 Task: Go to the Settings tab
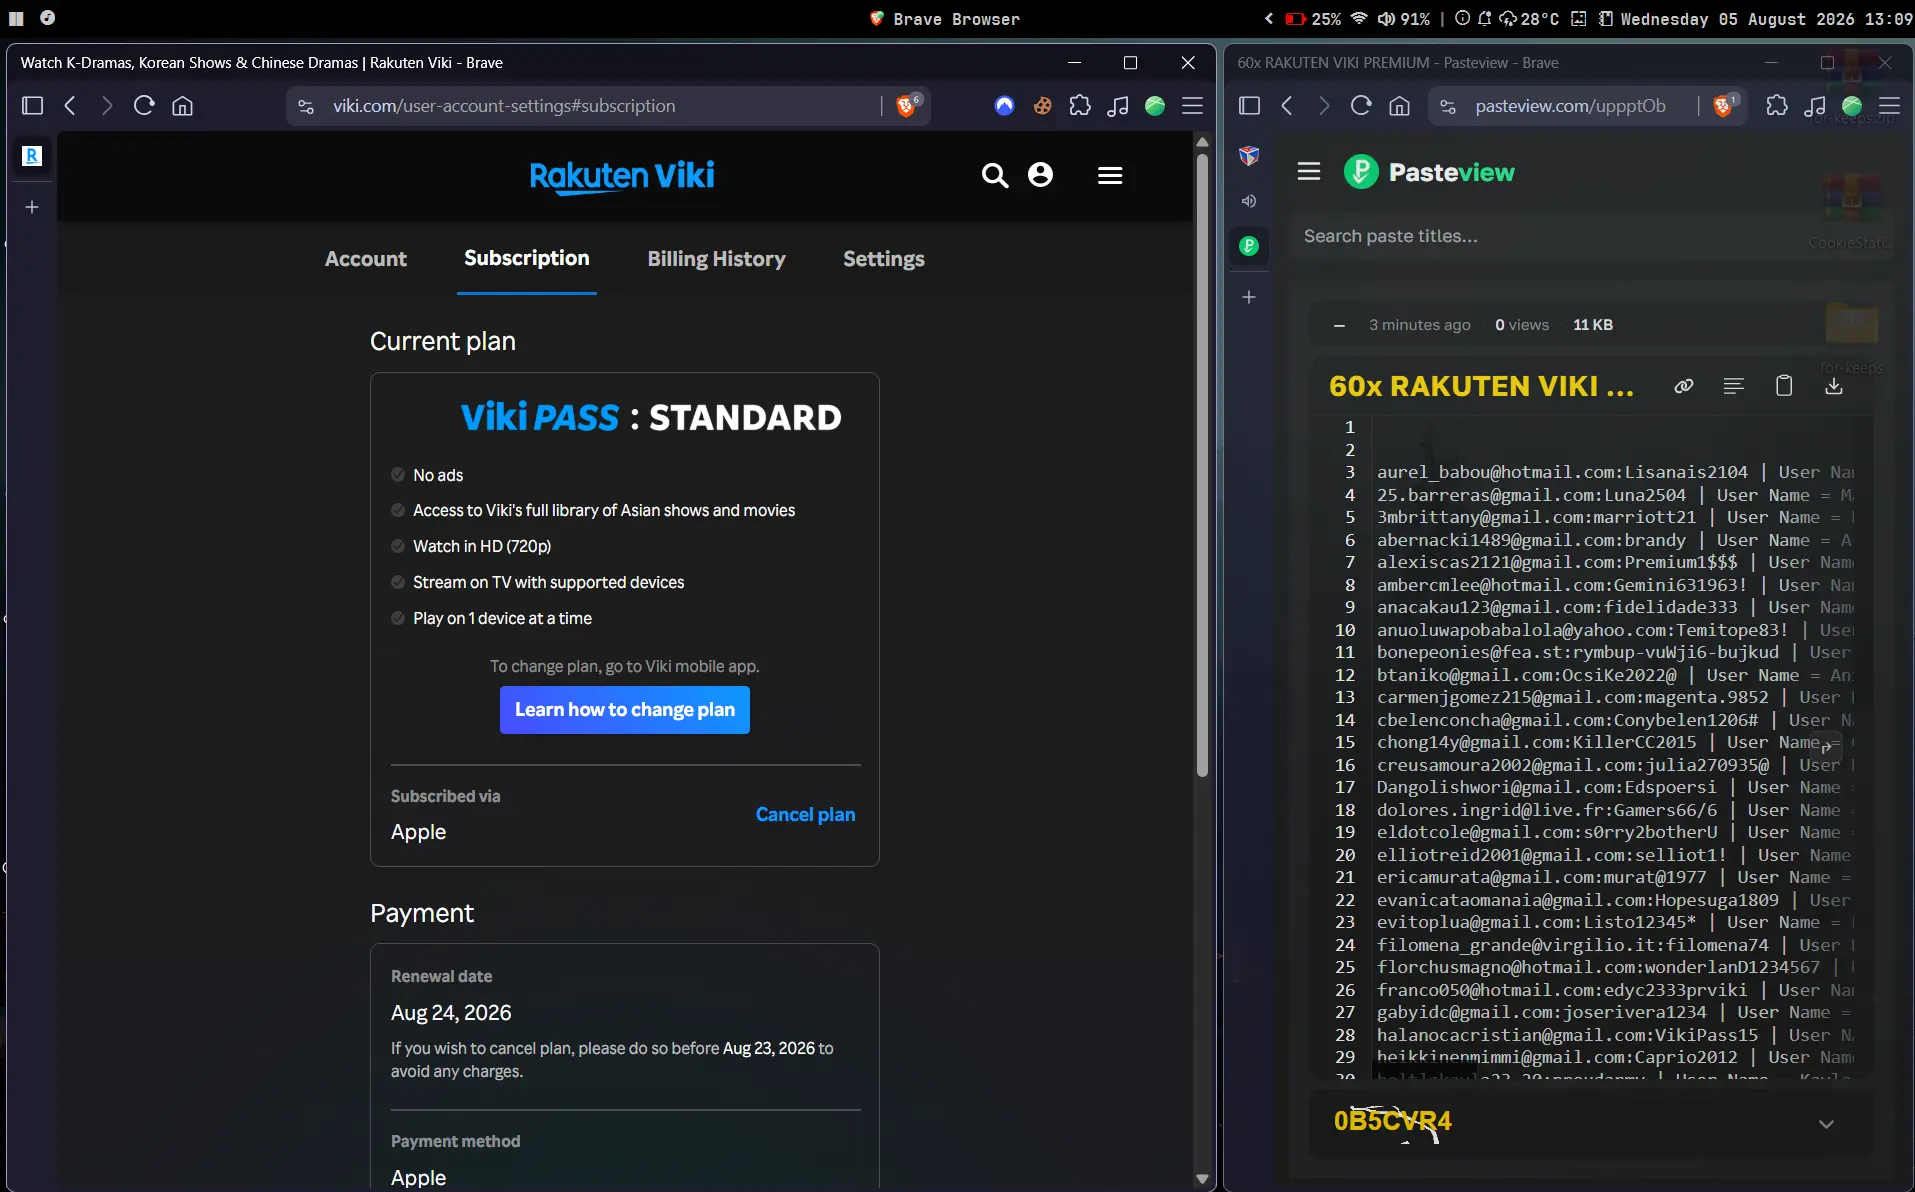[884, 259]
